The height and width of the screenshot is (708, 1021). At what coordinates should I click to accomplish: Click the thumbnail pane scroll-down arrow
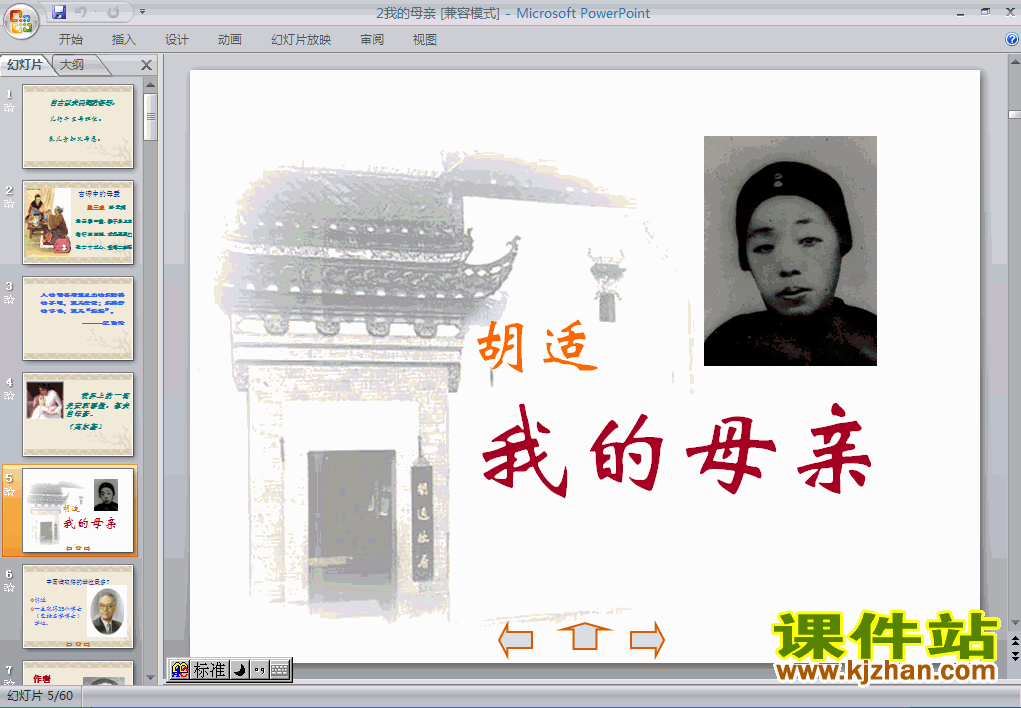pyautogui.click(x=150, y=678)
